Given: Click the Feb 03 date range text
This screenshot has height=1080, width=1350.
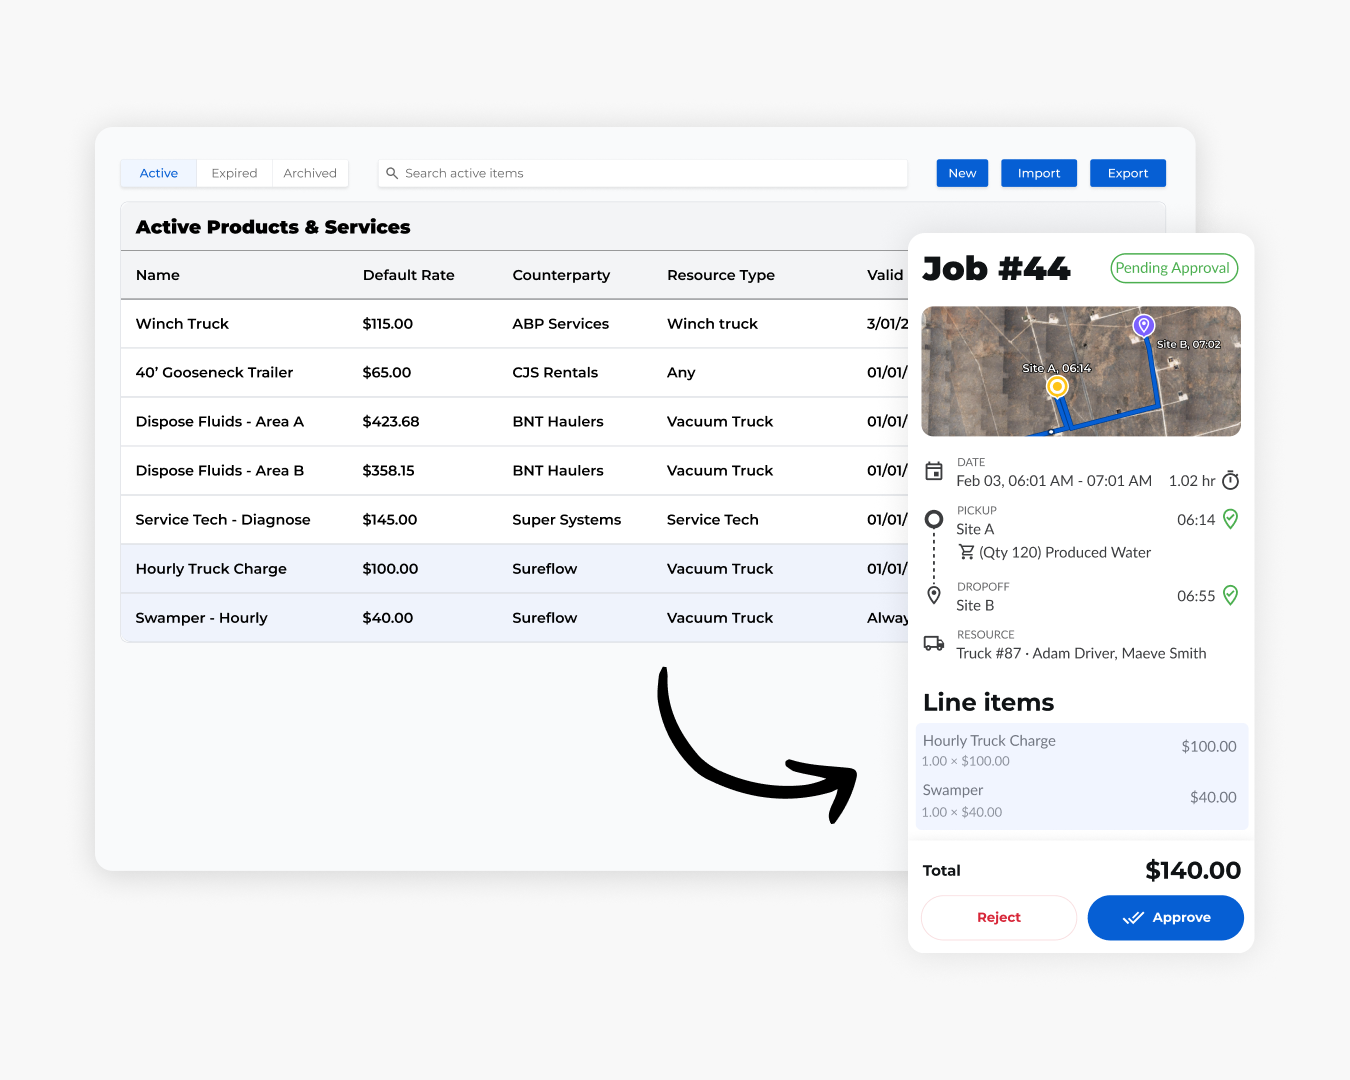Looking at the screenshot, I should pyautogui.click(x=1054, y=481).
